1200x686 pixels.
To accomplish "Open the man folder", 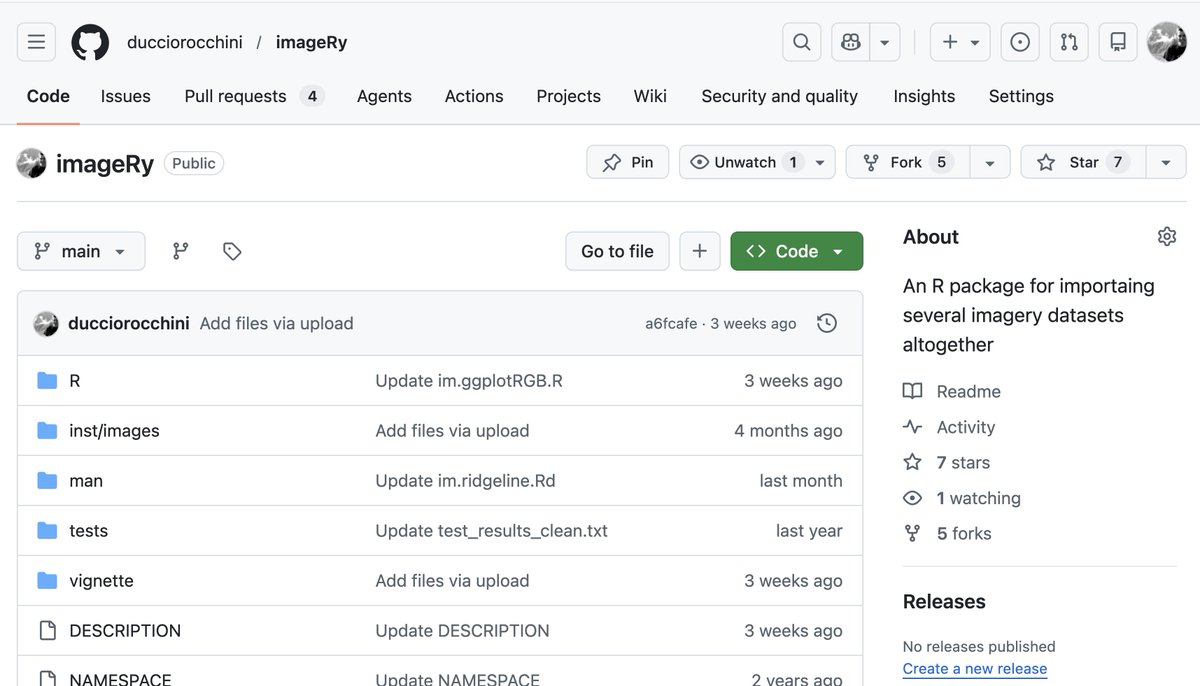I will (86, 481).
